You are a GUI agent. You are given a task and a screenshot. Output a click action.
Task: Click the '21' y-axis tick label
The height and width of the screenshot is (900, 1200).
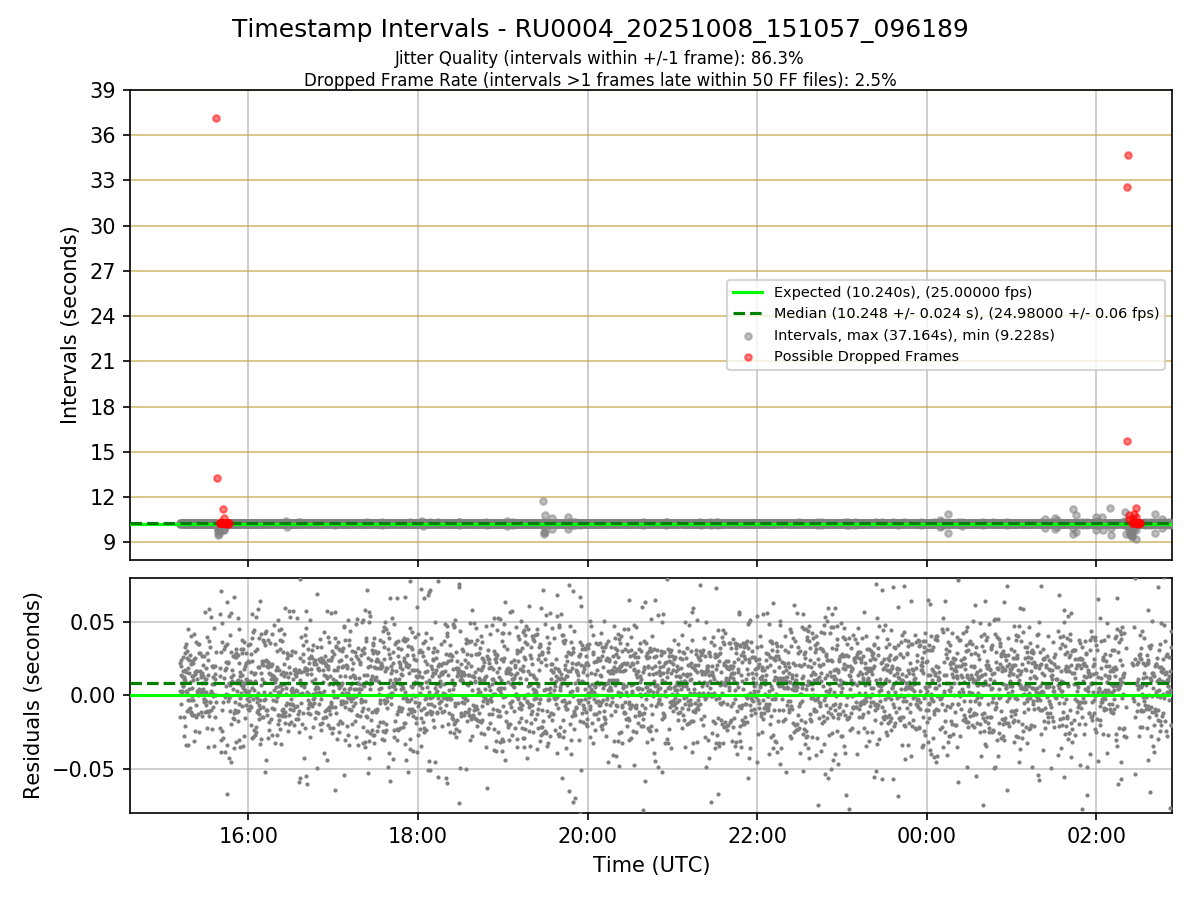click(x=104, y=361)
